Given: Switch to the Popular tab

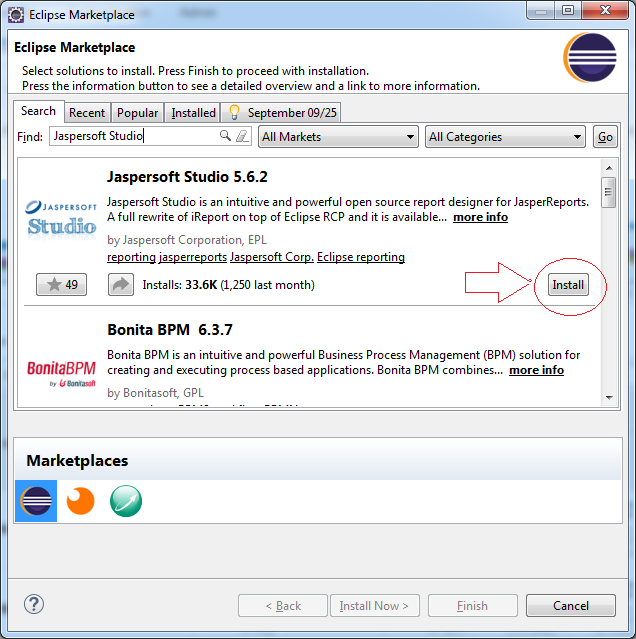Looking at the screenshot, I should [137, 112].
